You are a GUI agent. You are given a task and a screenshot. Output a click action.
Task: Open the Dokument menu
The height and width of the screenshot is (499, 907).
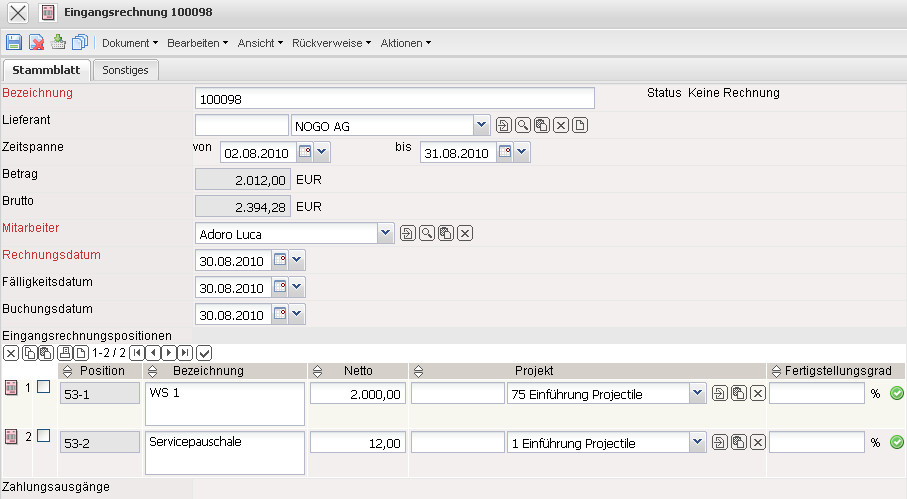(x=130, y=43)
